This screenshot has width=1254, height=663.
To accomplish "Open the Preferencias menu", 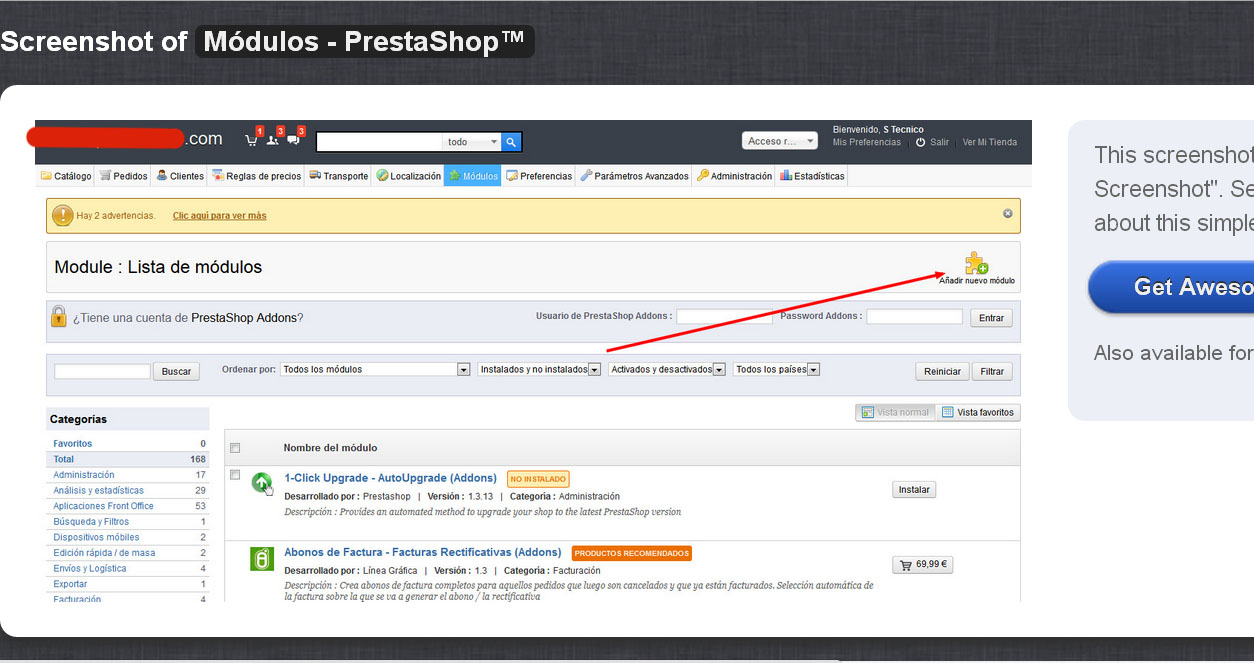I will 539,176.
